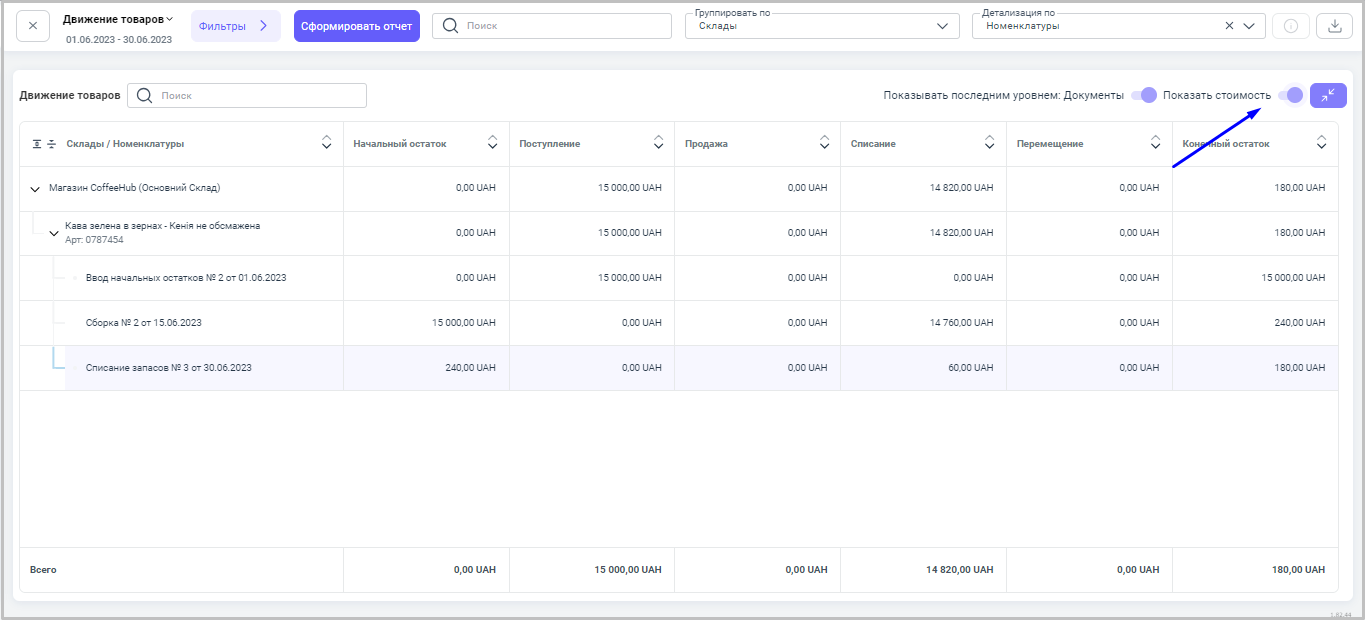Screen dimensions: 1365x620
Task: Click the collapse fullscreen purple button
Action: tap(1328, 95)
